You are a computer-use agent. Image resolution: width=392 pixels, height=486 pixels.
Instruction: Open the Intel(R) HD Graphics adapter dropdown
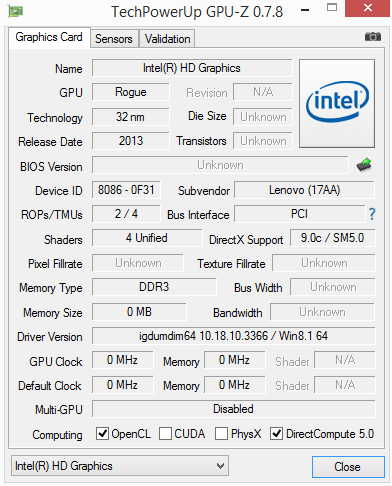[x=120, y=466]
